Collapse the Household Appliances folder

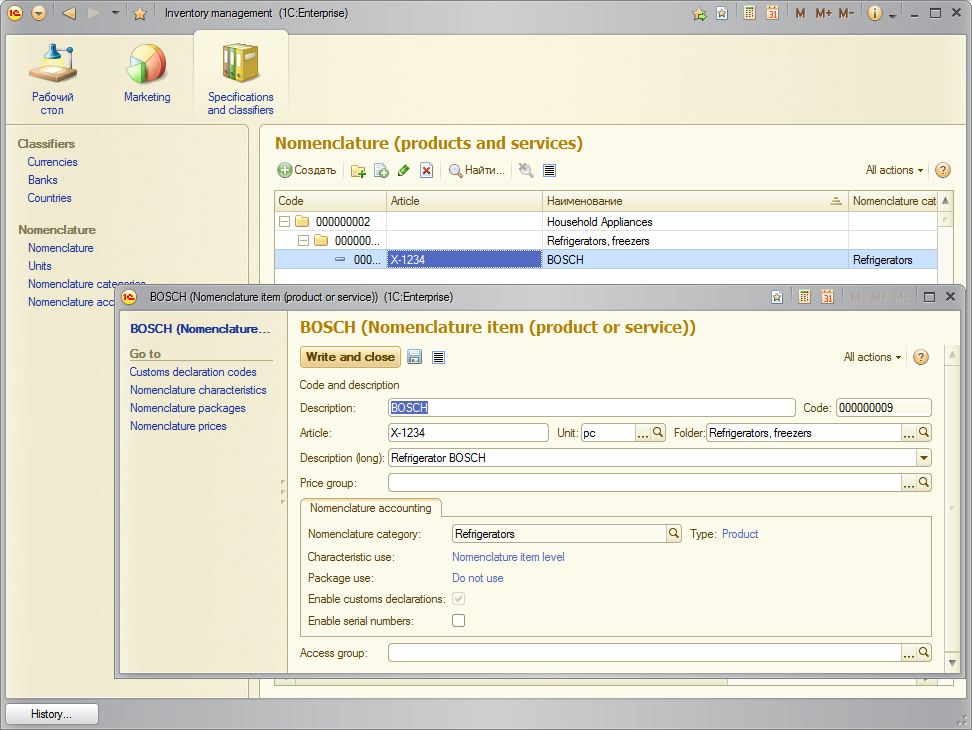[285, 222]
